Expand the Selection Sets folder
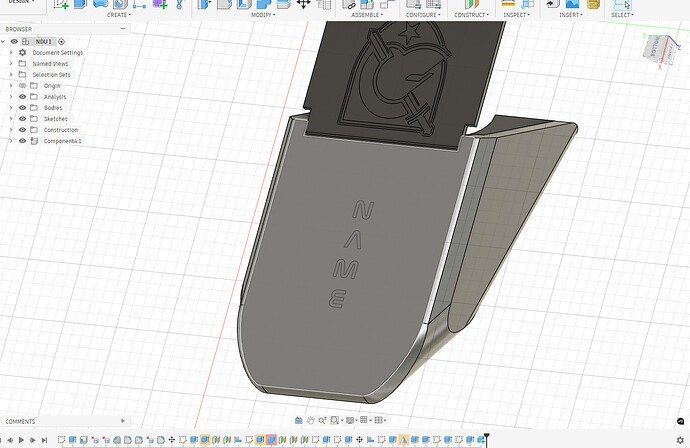 coord(11,74)
